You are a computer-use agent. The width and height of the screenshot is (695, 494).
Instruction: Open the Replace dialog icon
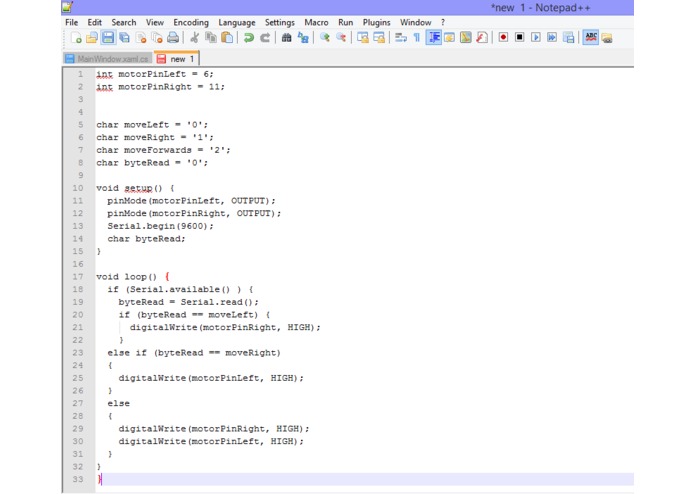(x=303, y=38)
